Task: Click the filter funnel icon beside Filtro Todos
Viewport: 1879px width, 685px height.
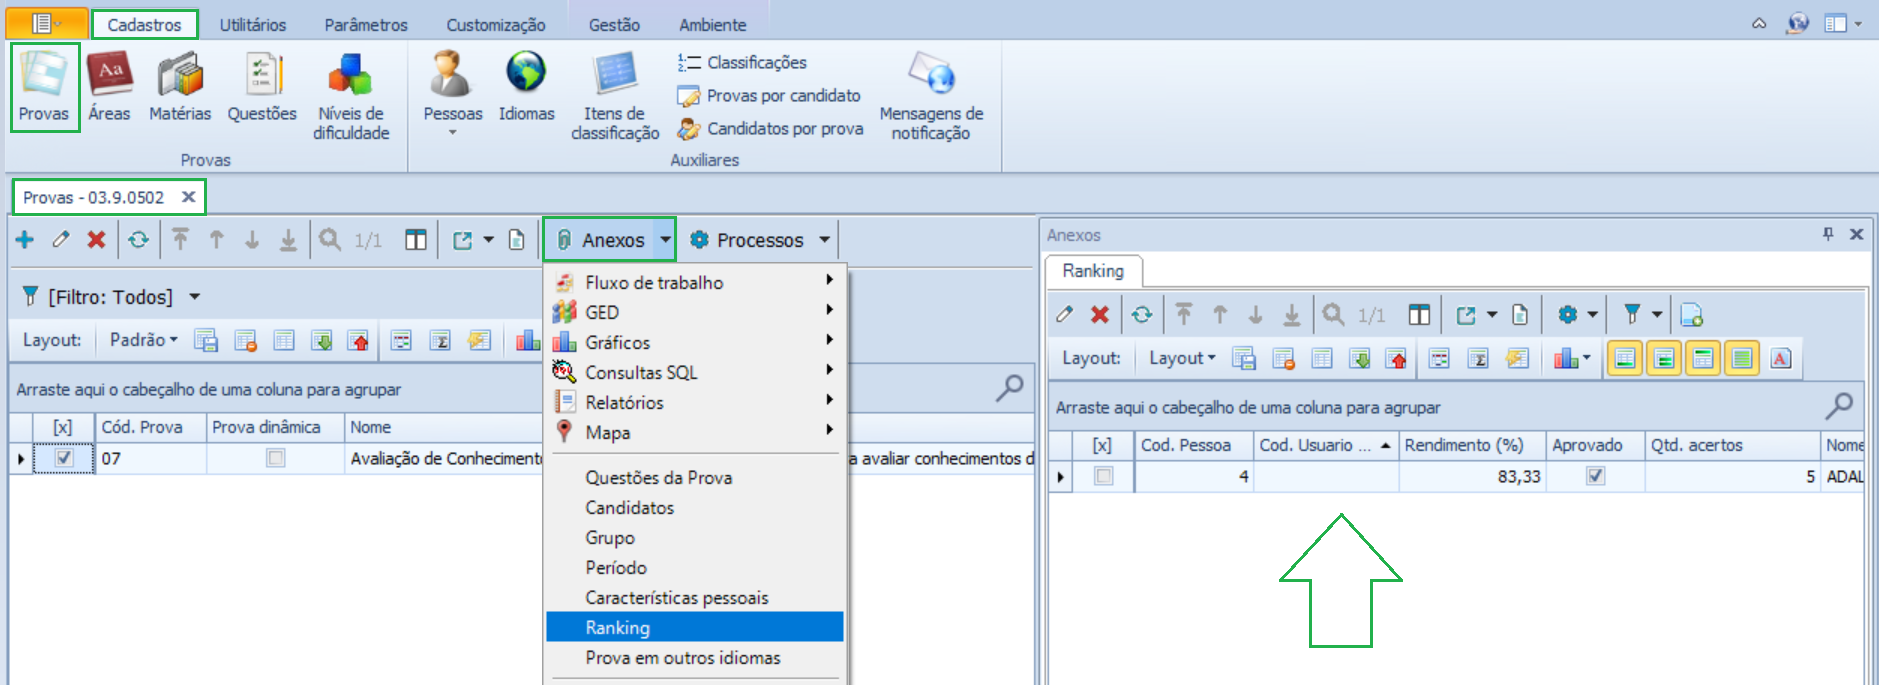Action: [x=30, y=296]
